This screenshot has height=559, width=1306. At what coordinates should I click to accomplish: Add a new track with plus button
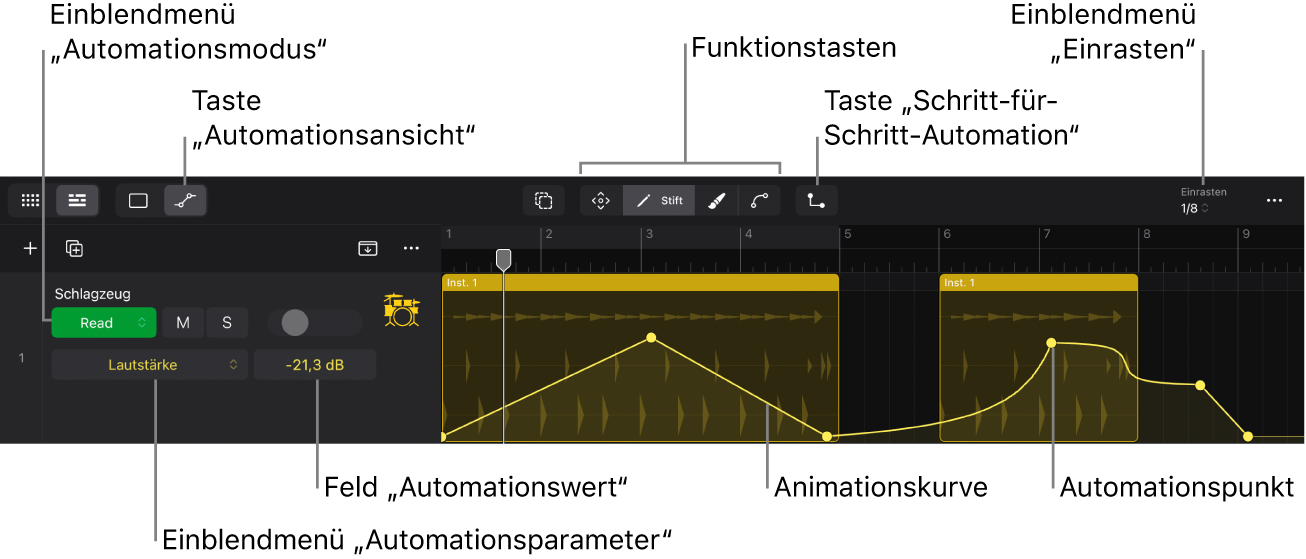coord(30,248)
